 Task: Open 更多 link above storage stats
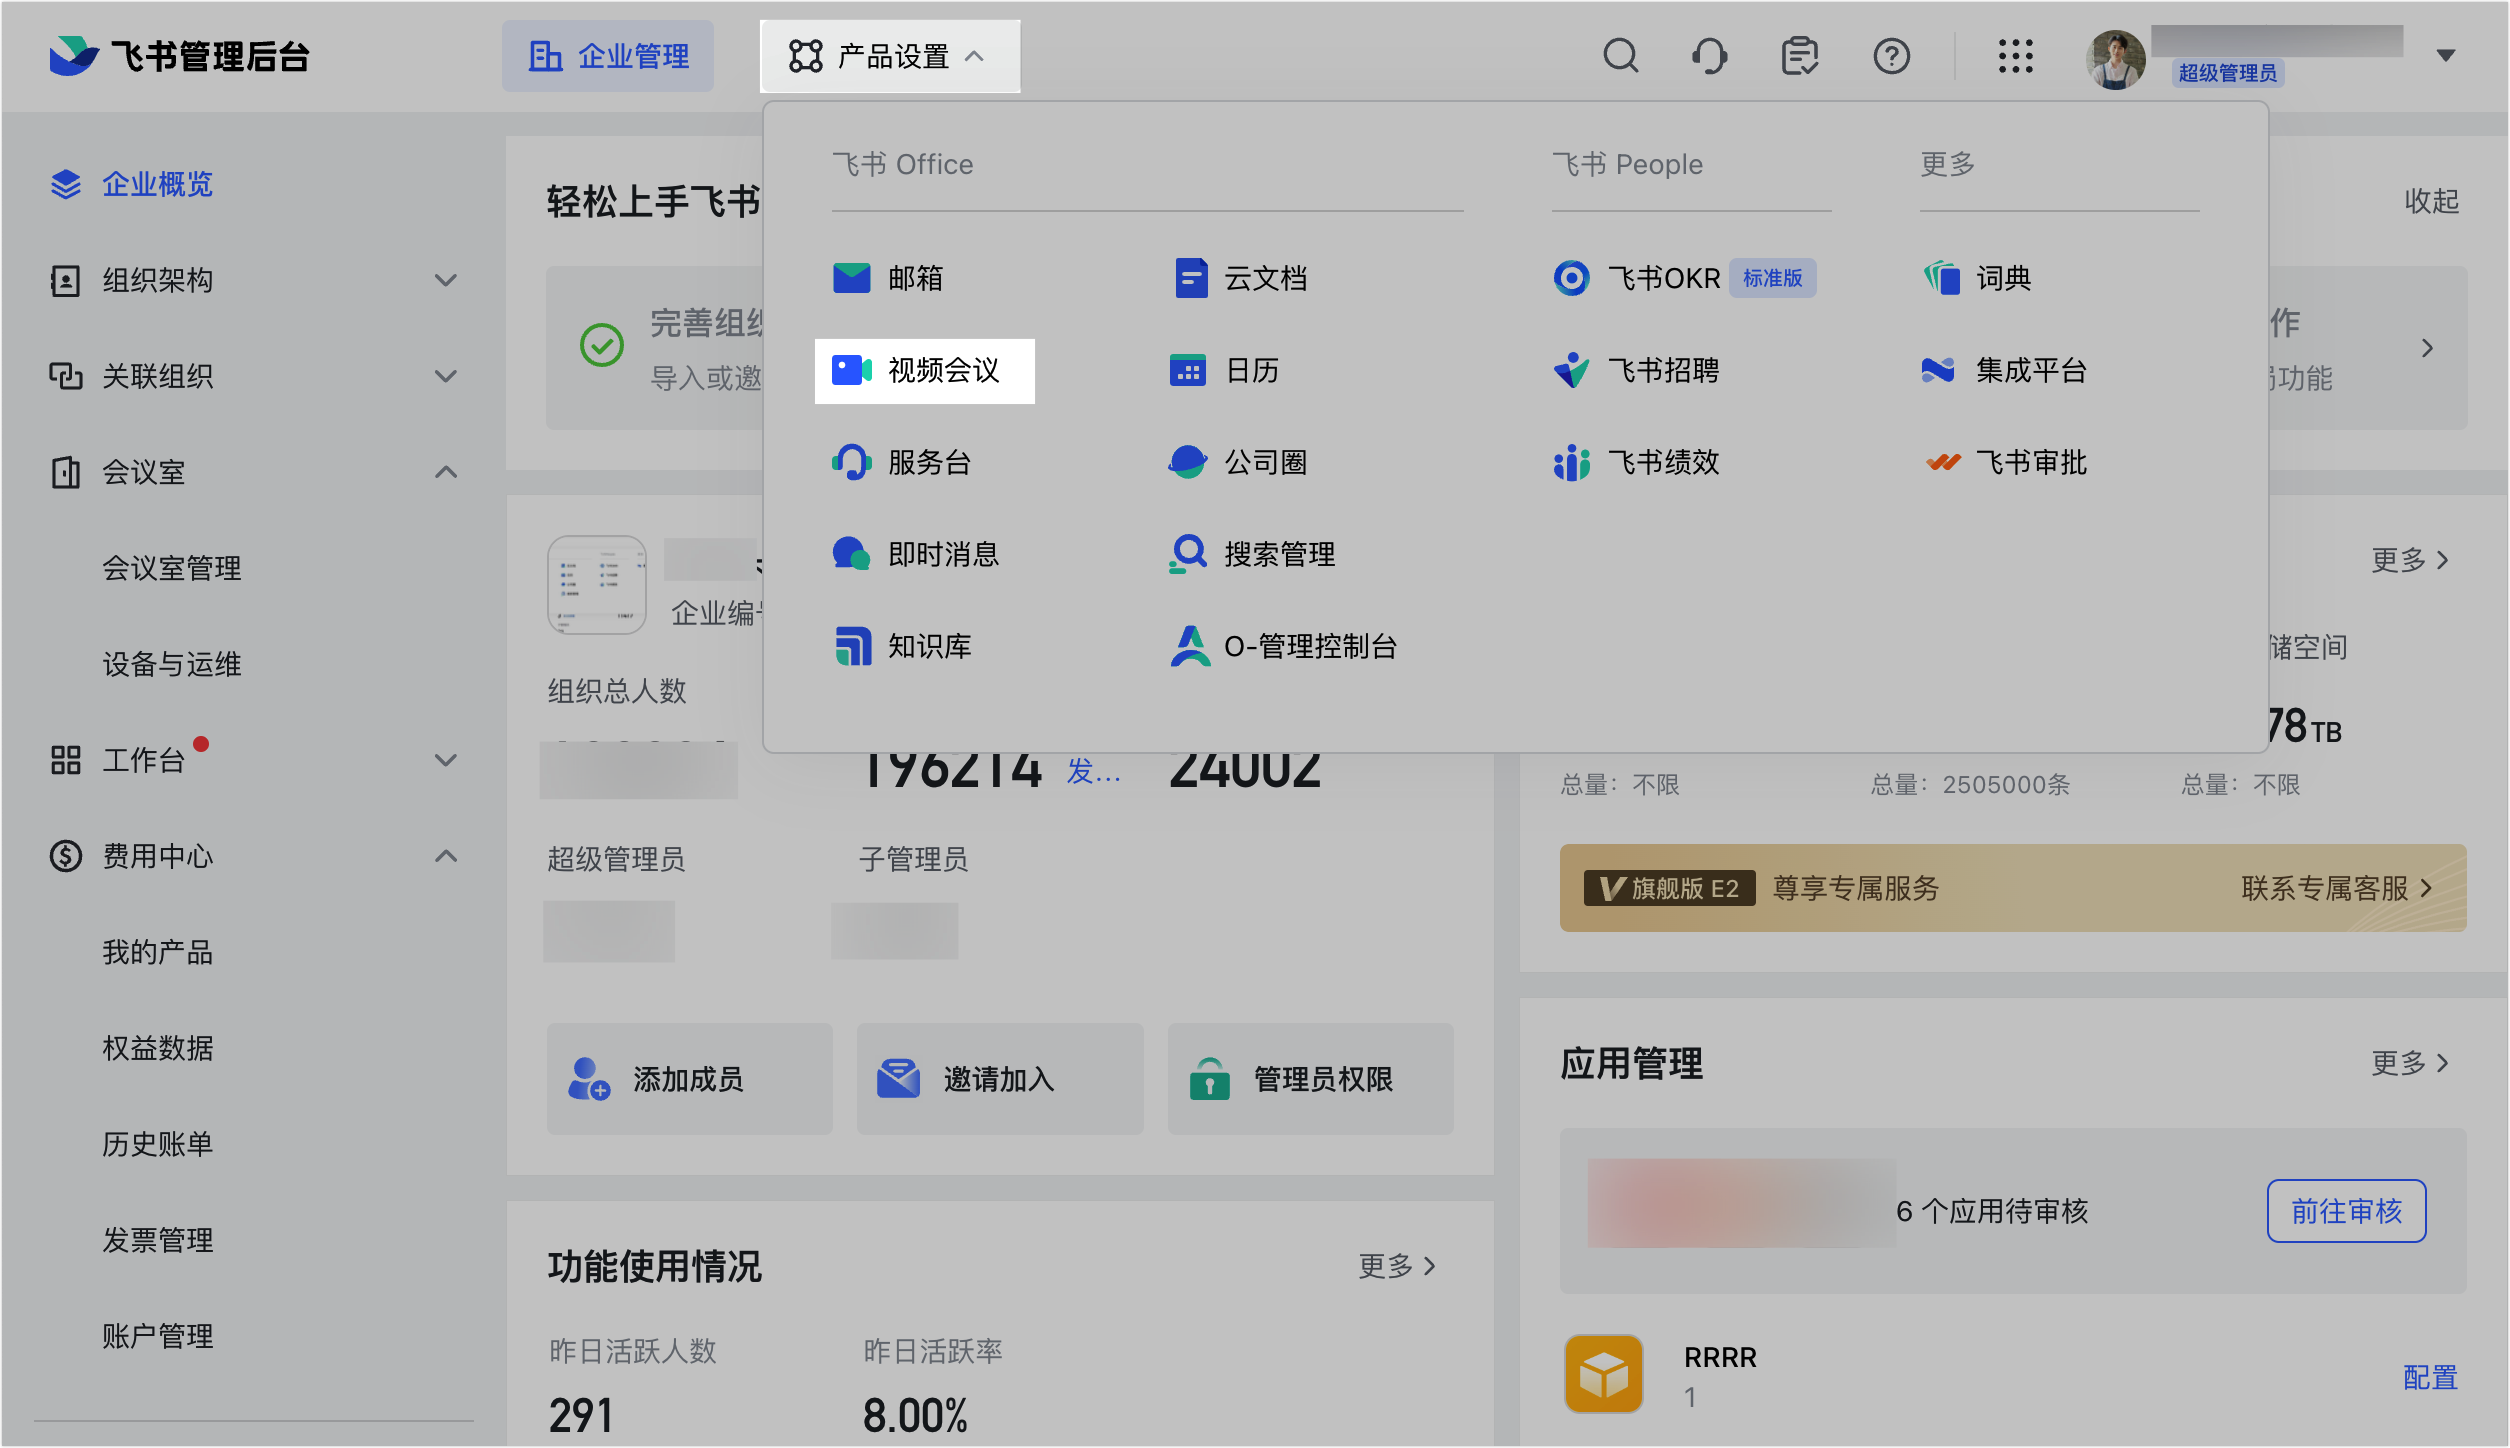coord(2409,559)
